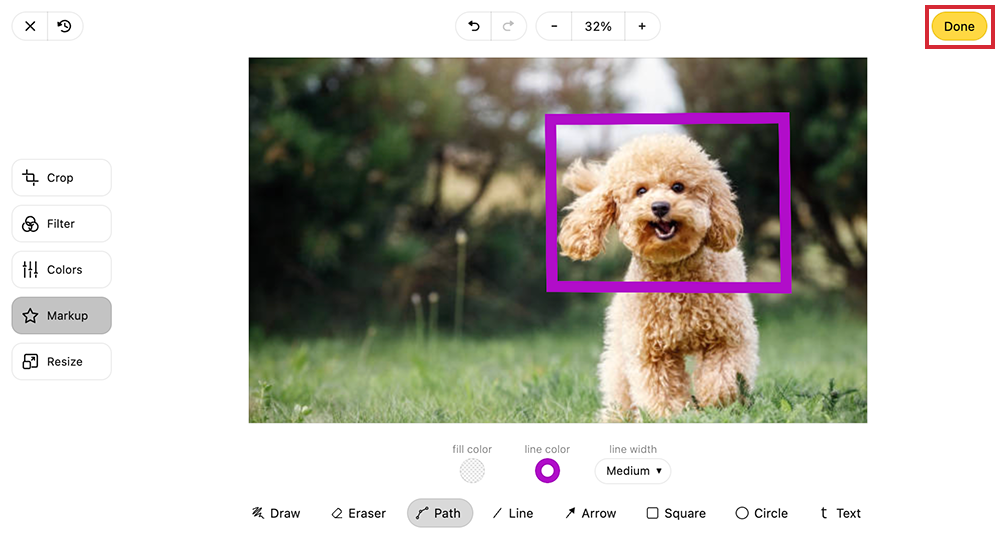
Task: Click the 32% zoom level display
Action: click(x=598, y=26)
